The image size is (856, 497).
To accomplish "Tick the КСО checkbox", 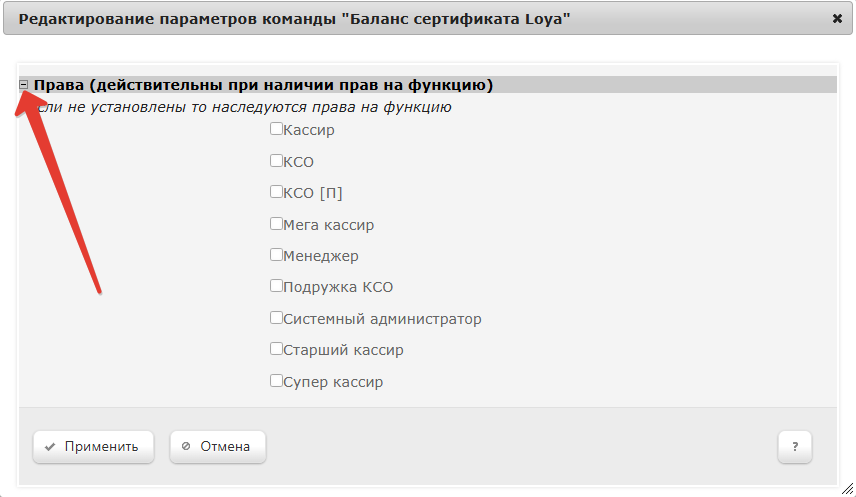I will [x=276, y=160].
